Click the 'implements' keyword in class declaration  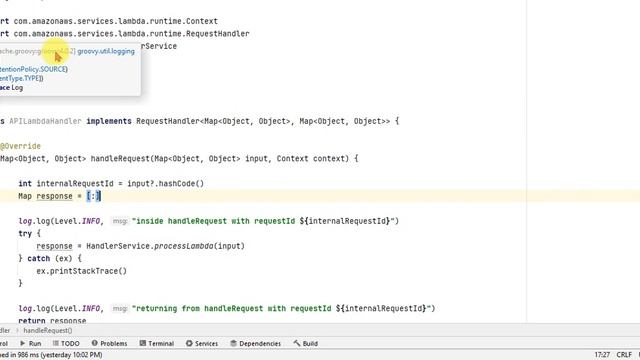[x=109, y=121]
